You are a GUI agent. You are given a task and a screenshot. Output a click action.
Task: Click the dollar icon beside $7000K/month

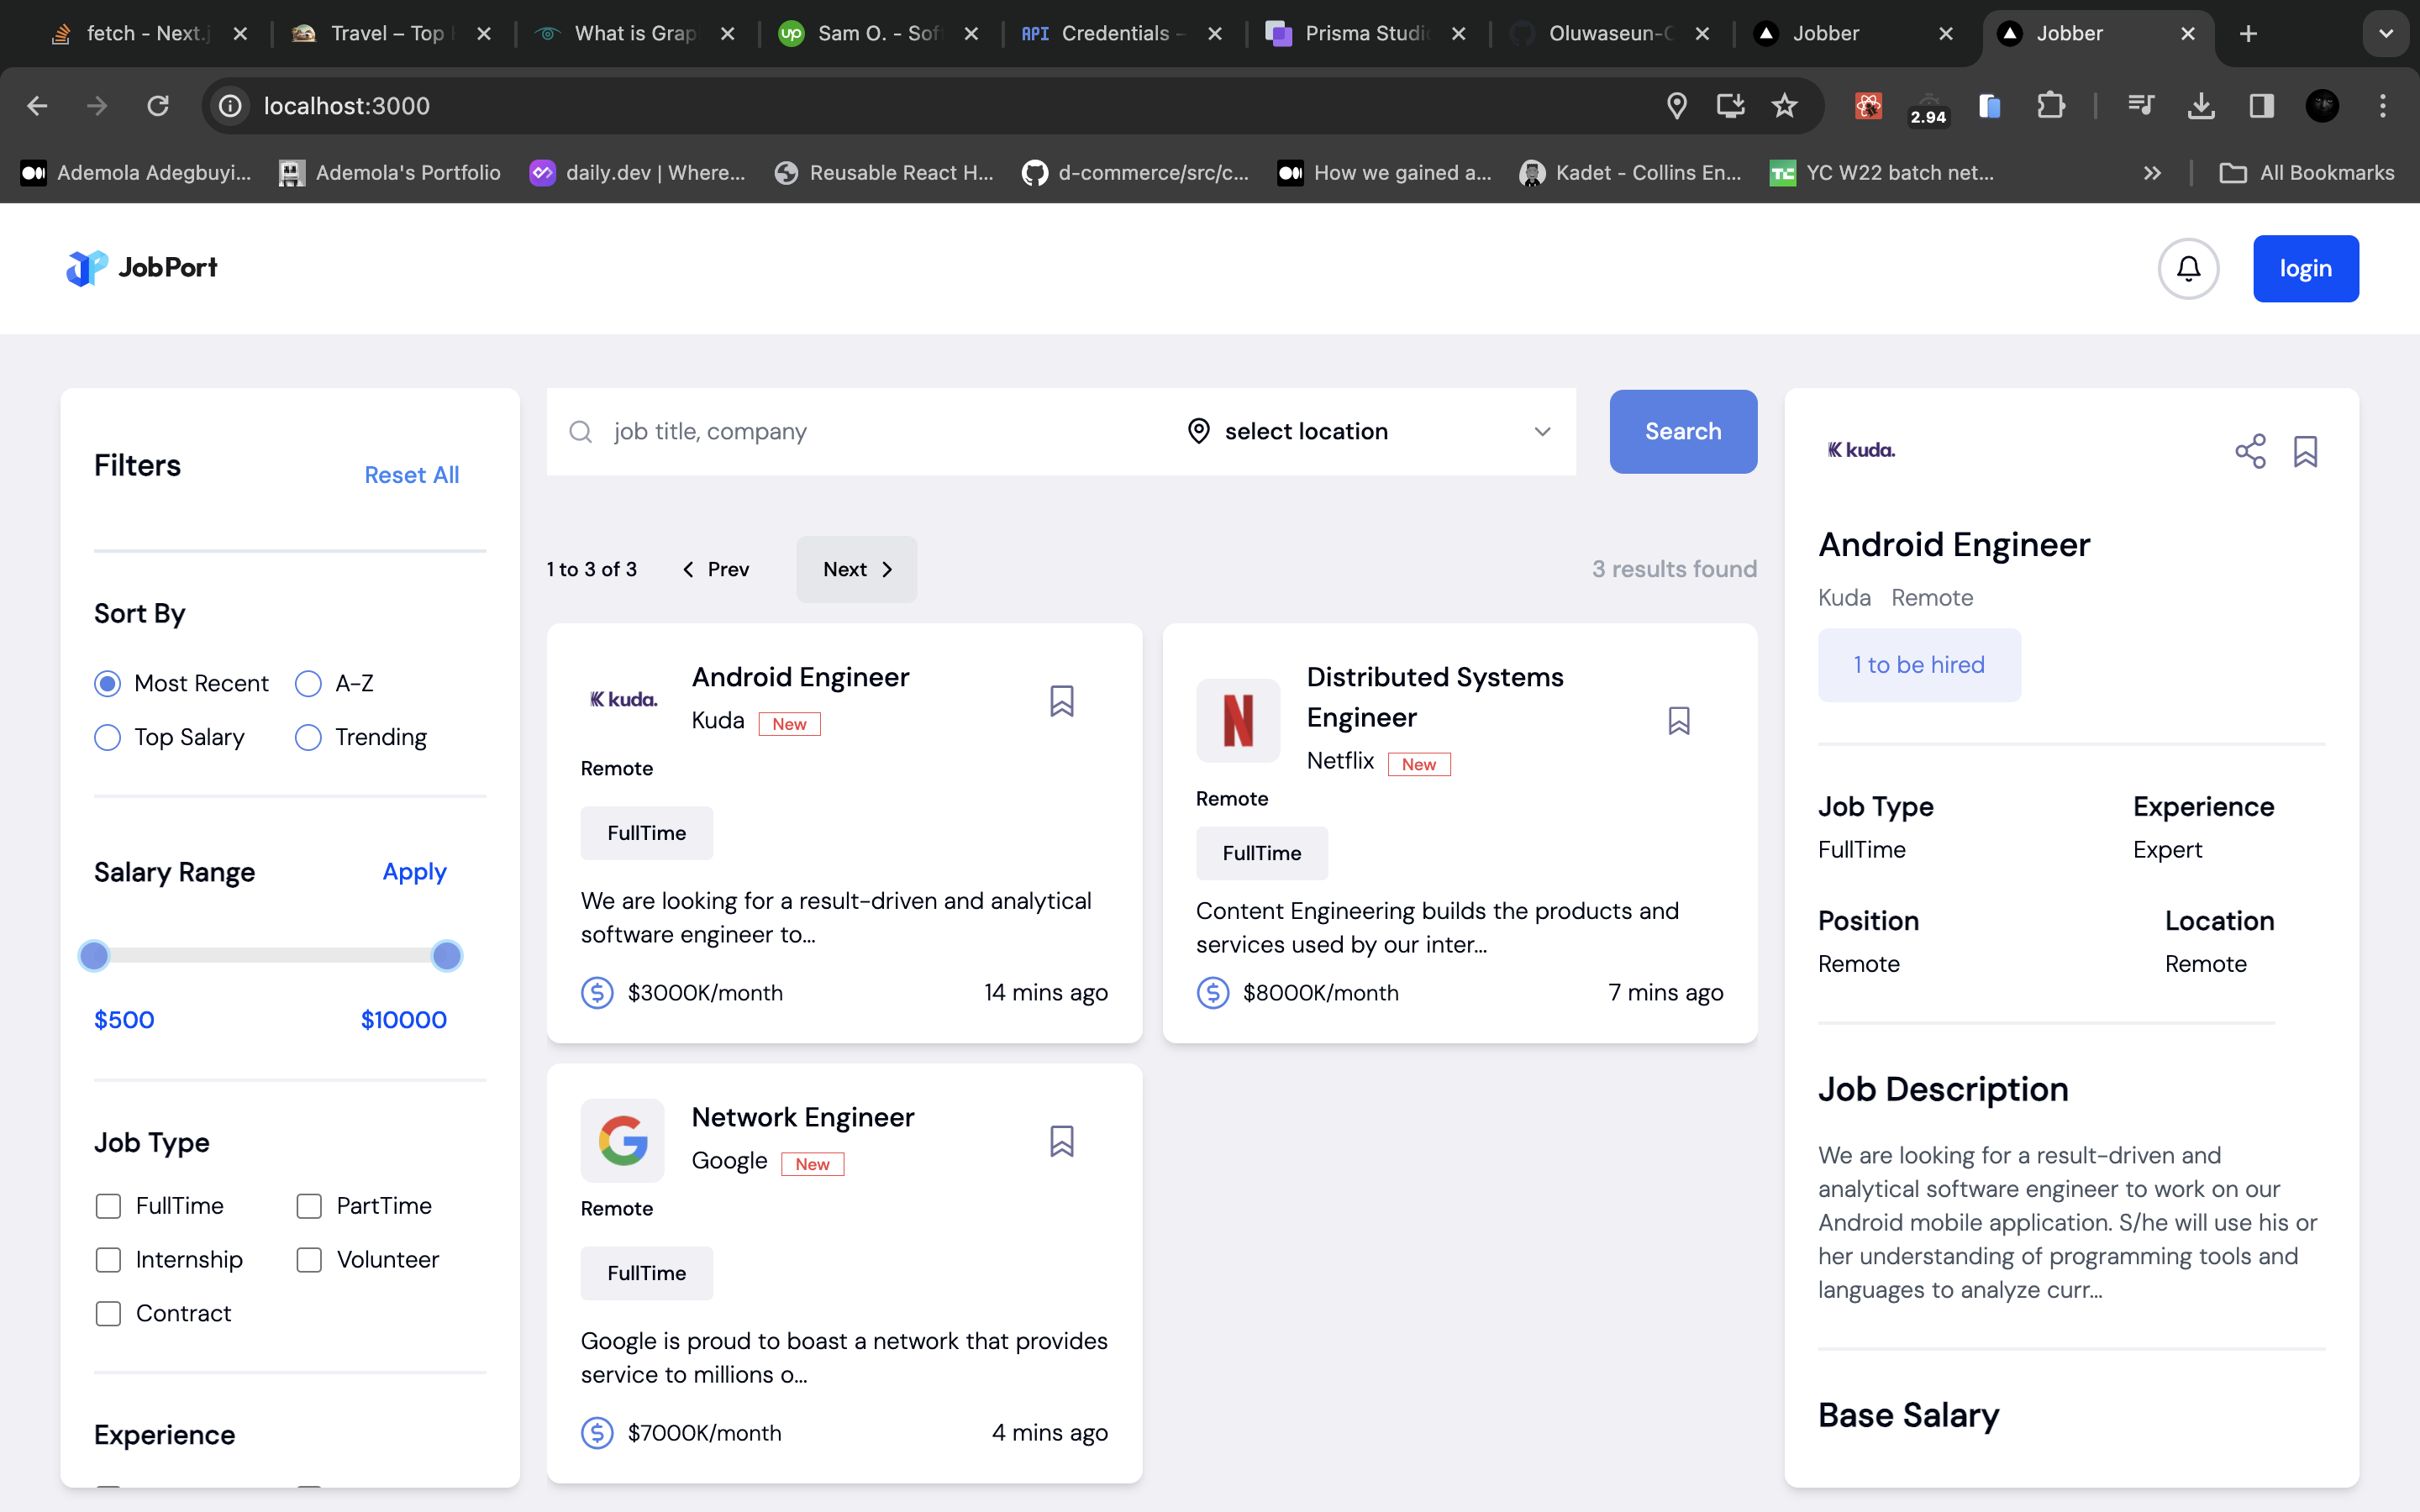pos(597,1432)
